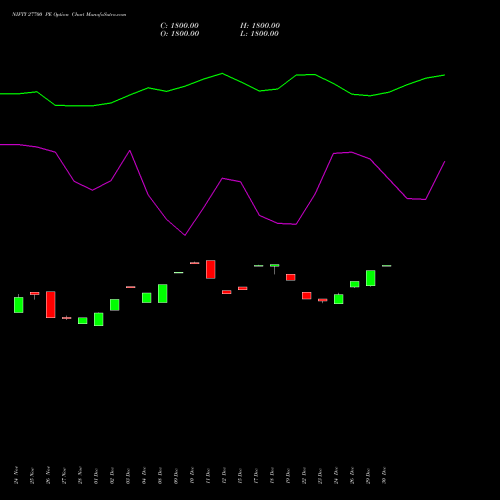Click the 30 Dec date label

[384, 475]
